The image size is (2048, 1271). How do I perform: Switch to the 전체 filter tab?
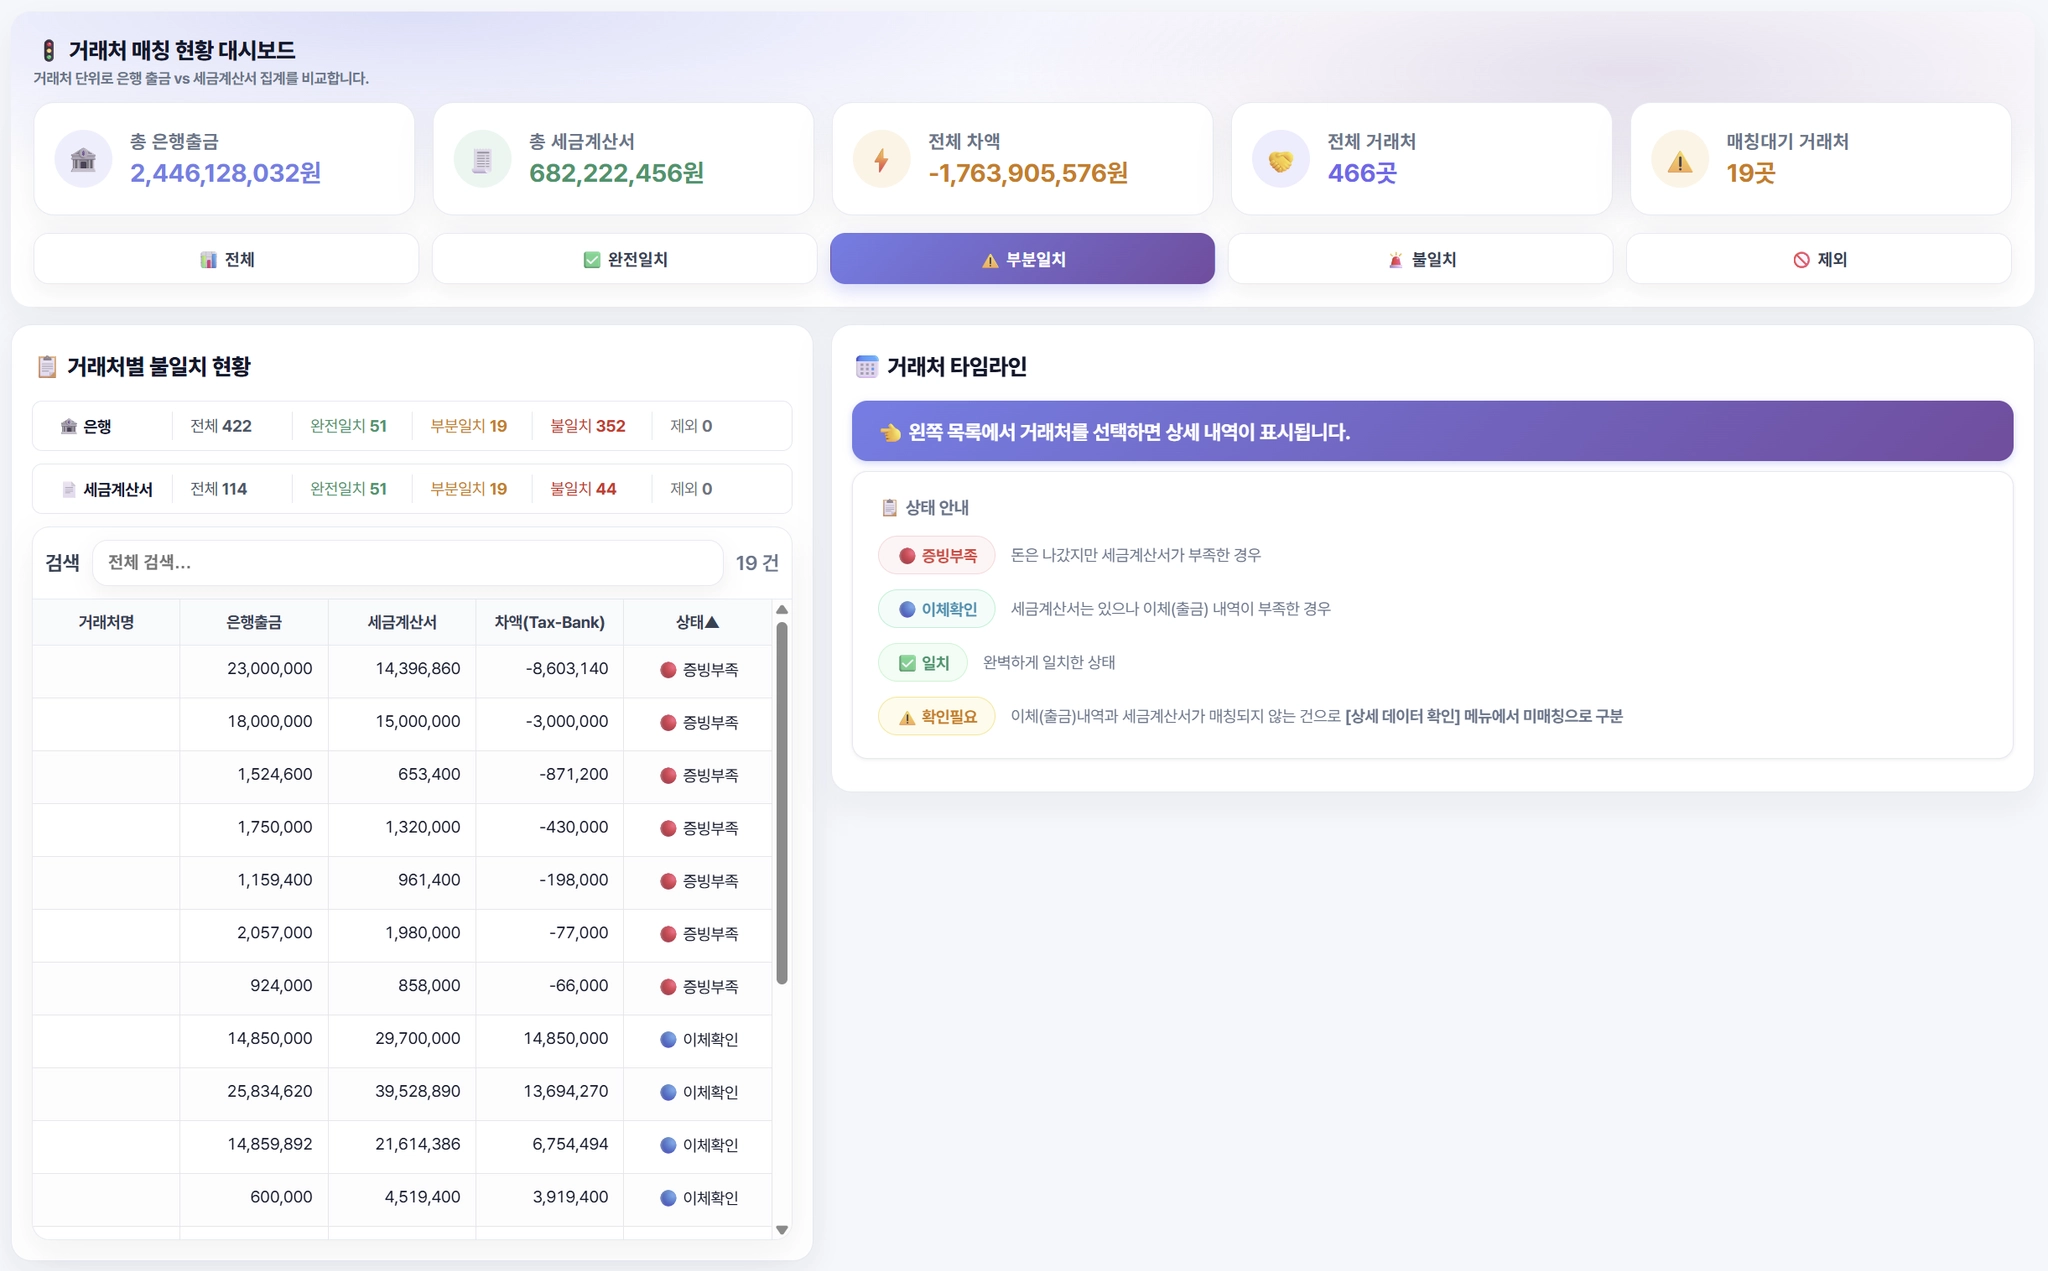(226, 259)
